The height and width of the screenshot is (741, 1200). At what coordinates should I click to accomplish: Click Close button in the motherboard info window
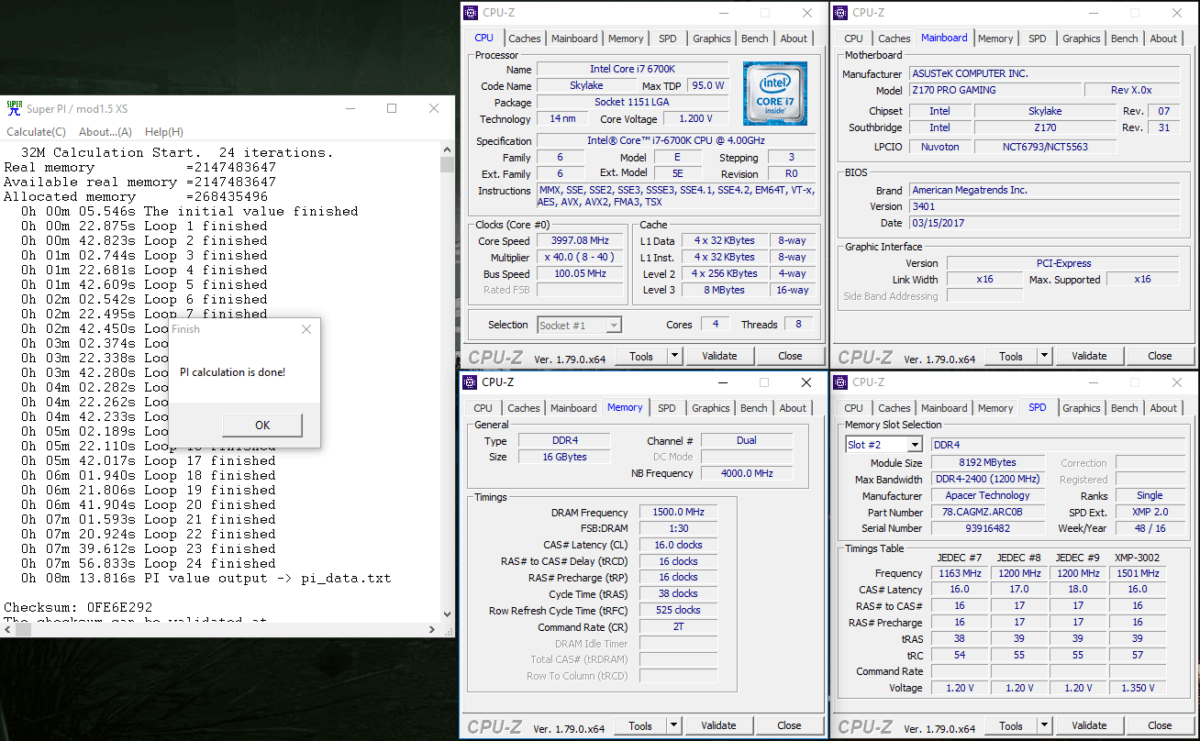(1160, 356)
